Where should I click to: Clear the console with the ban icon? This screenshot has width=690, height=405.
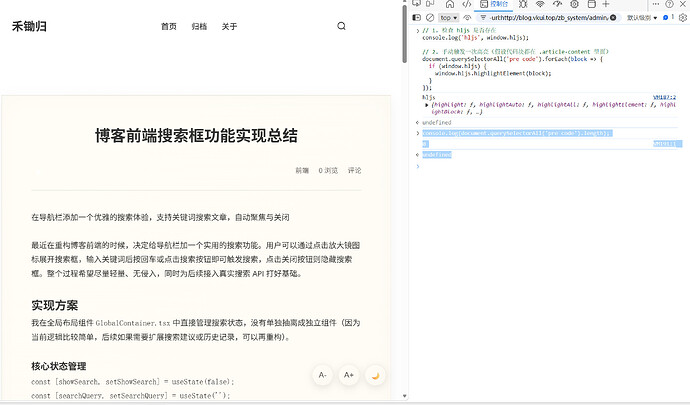point(431,18)
